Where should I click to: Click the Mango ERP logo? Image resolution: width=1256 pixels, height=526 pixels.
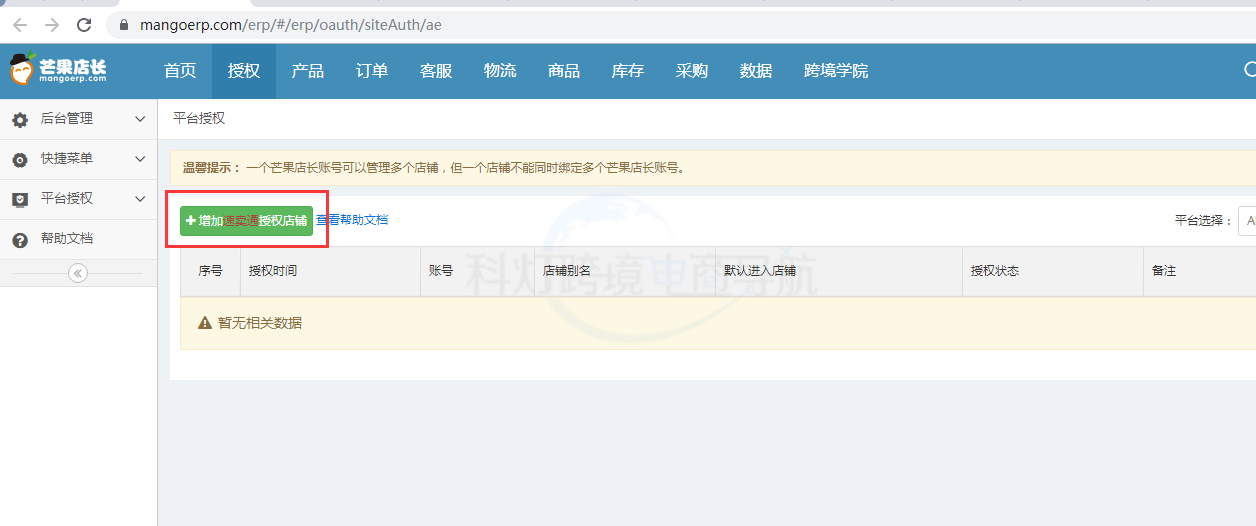[58, 70]
